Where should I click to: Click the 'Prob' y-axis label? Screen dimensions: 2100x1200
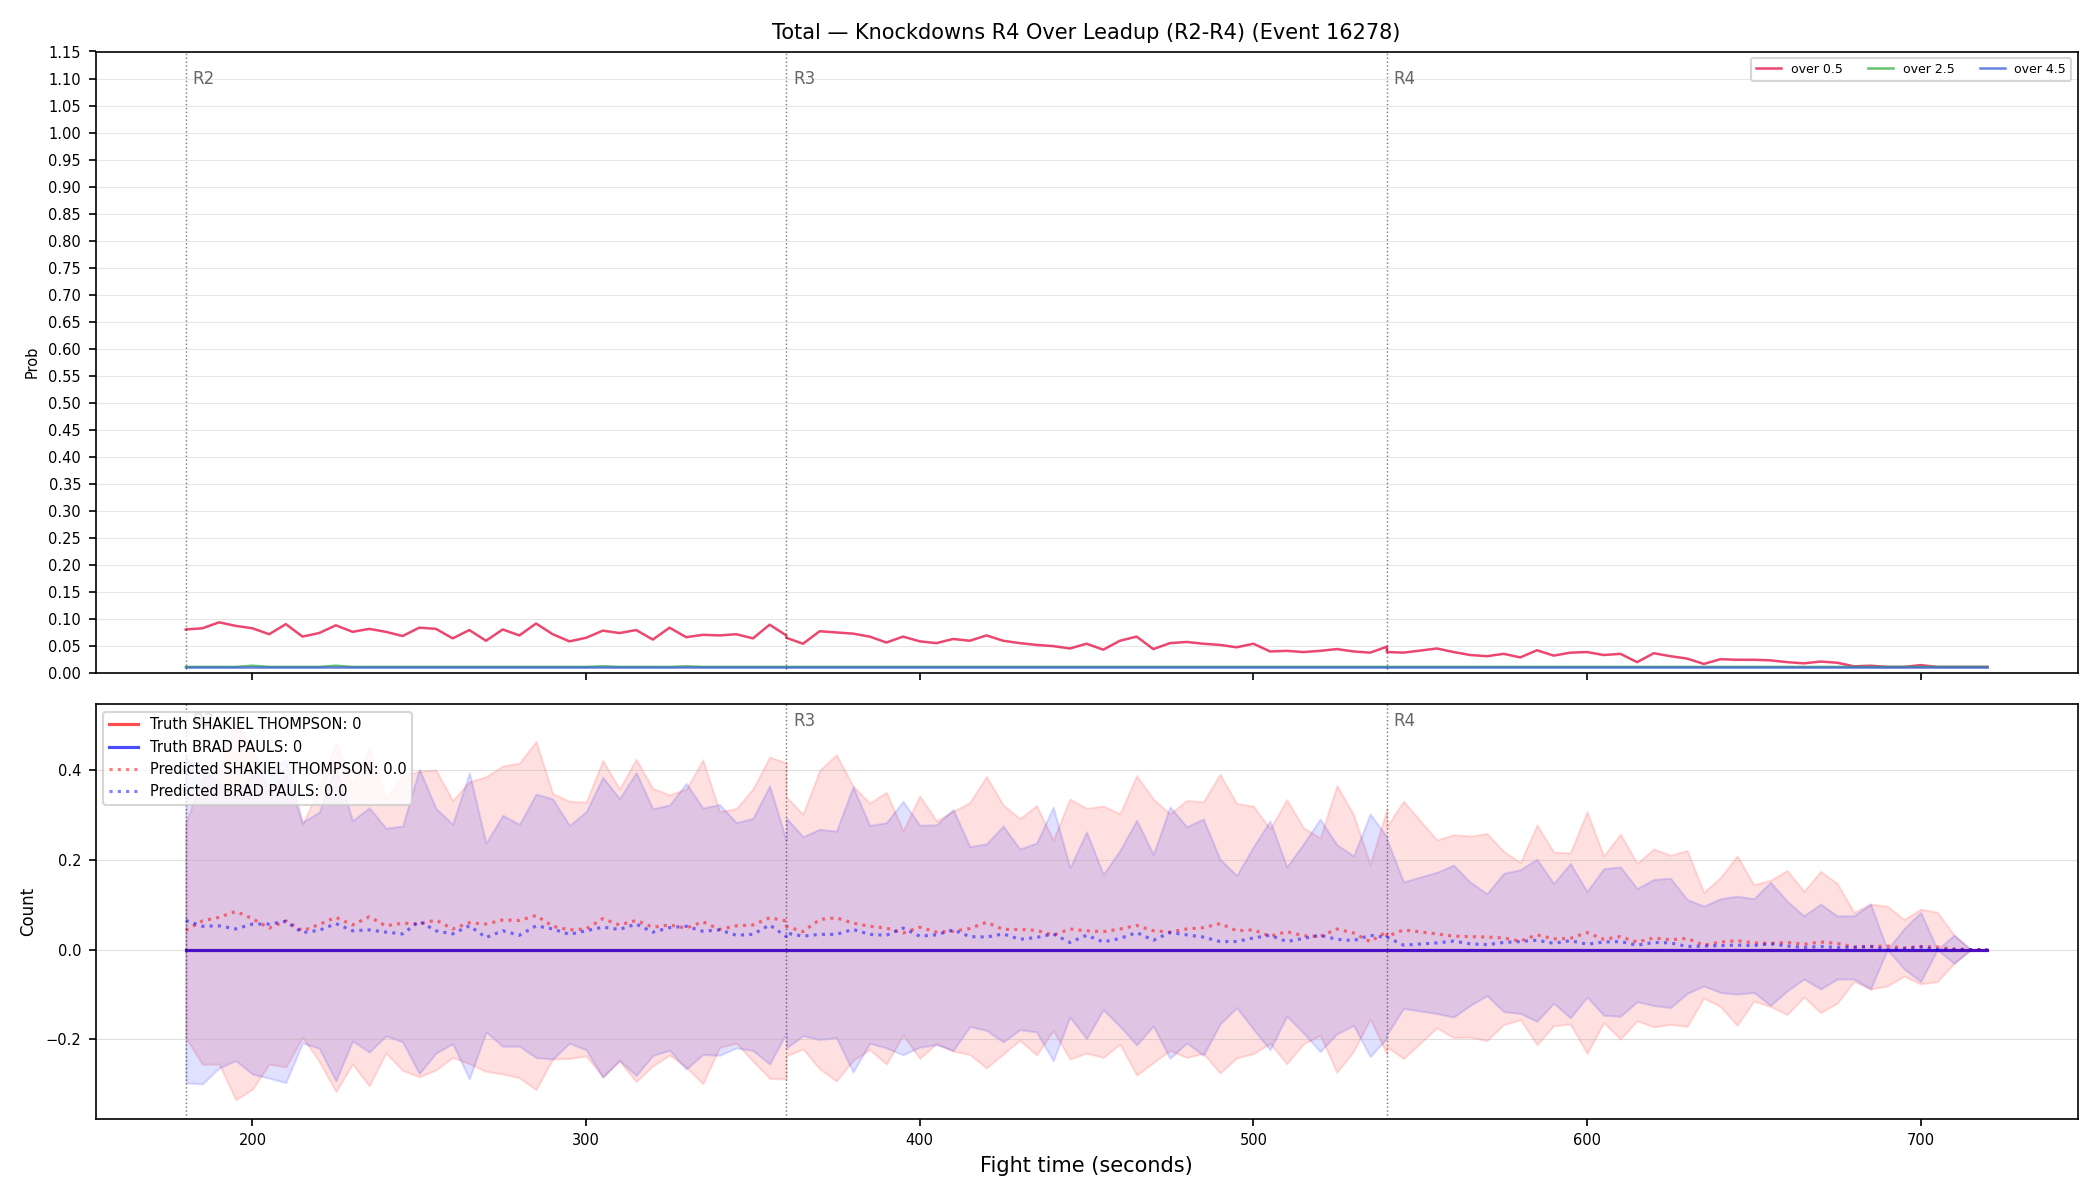pos(31,363)
